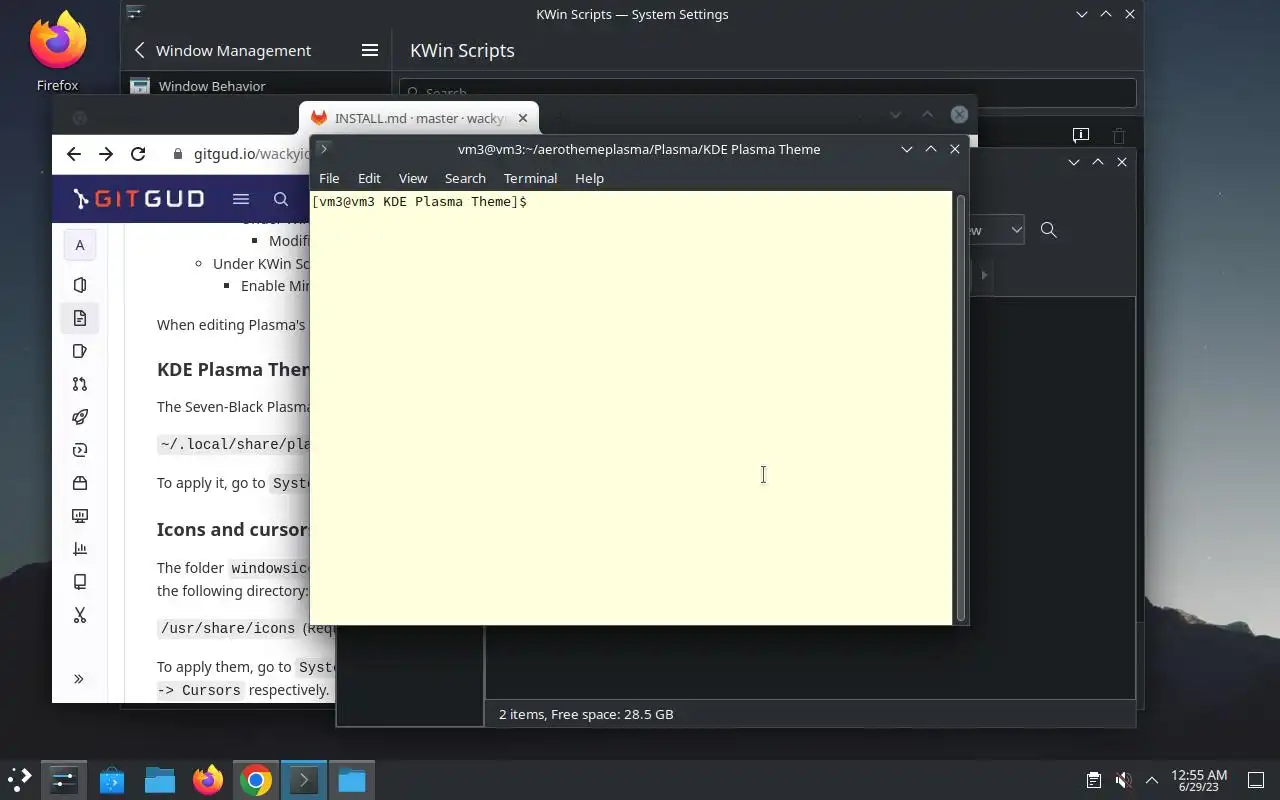The width and height of the screenshot is (1280, 800).
Task: Open Project information icon in GitGud sidebar
Action: [80, 285]
